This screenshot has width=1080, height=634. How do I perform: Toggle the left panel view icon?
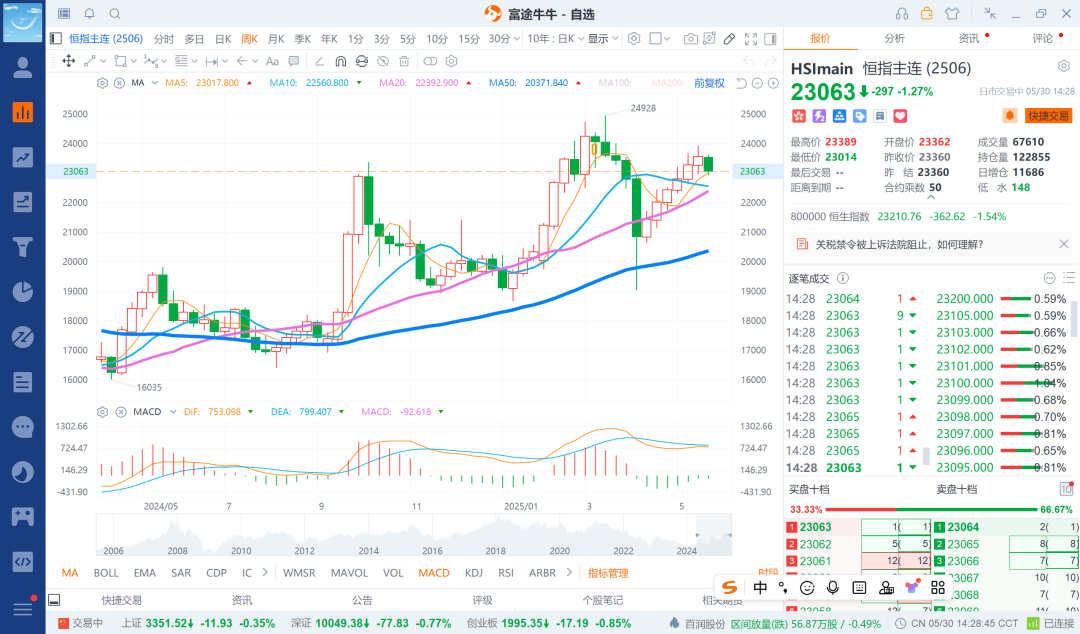56,39
